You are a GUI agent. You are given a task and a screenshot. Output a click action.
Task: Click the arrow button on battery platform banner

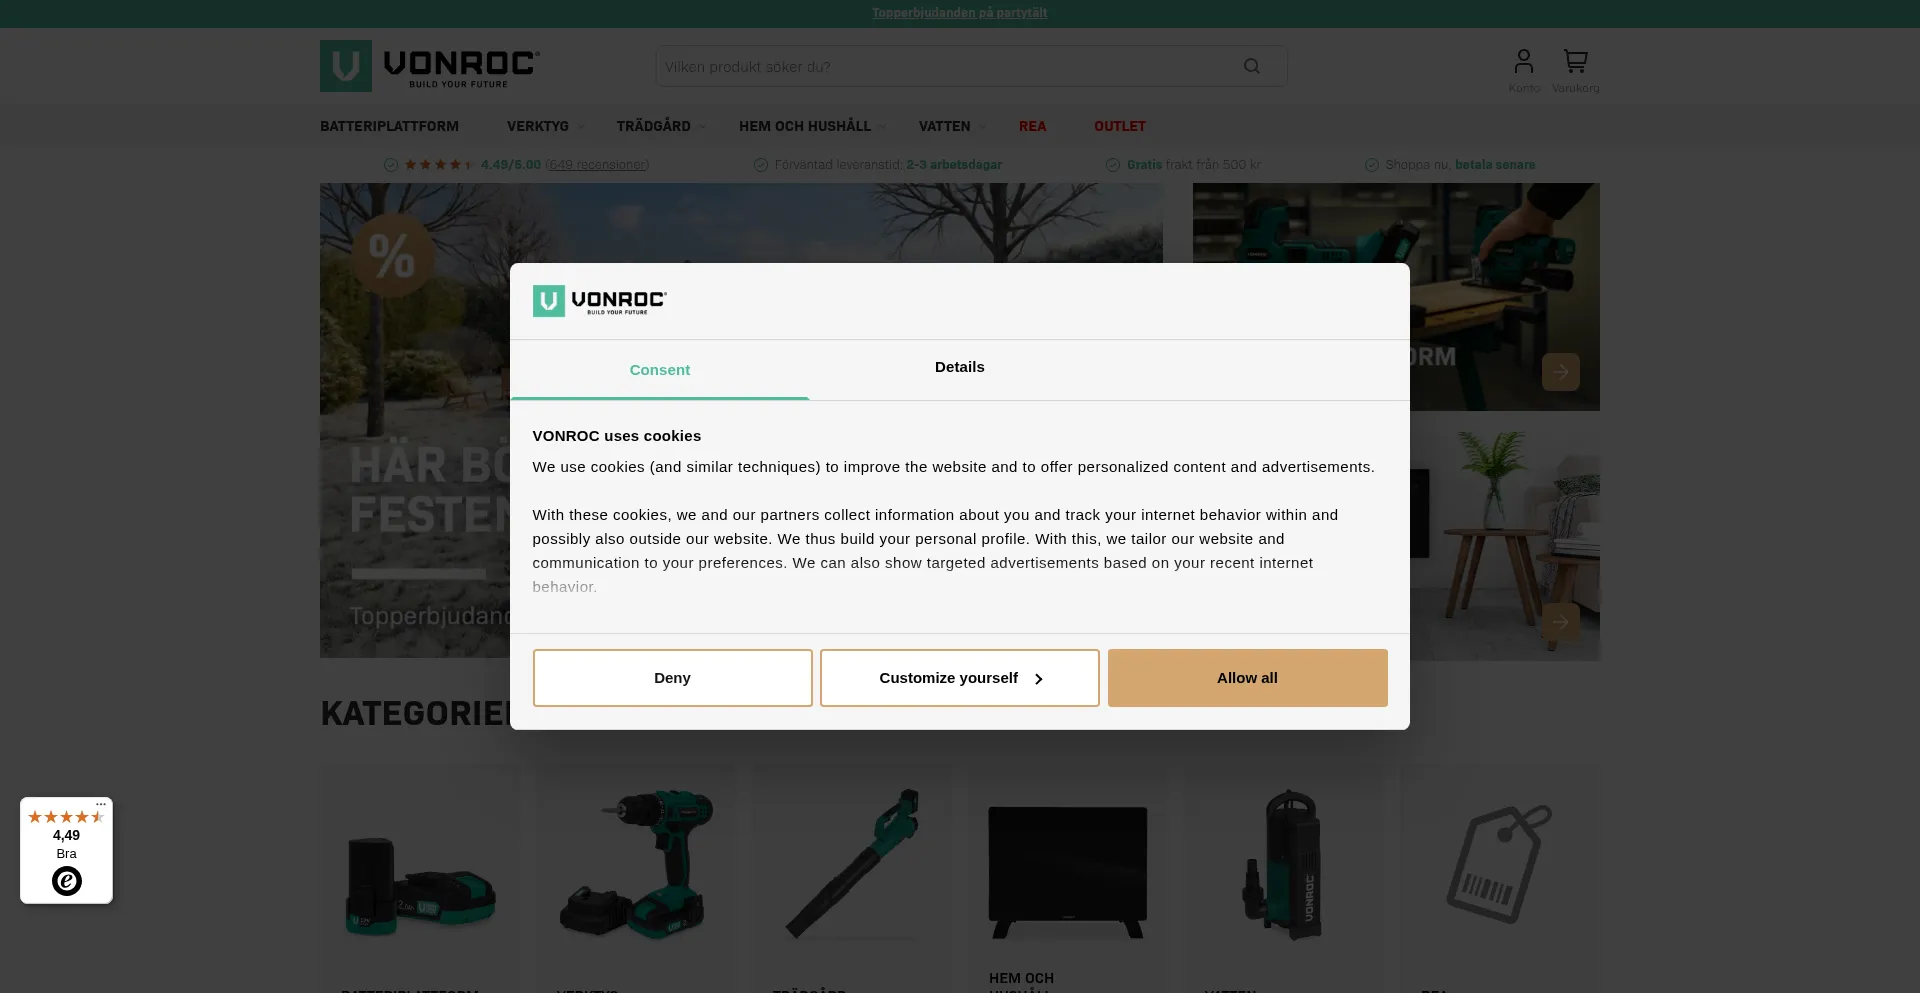point(1560,372)
